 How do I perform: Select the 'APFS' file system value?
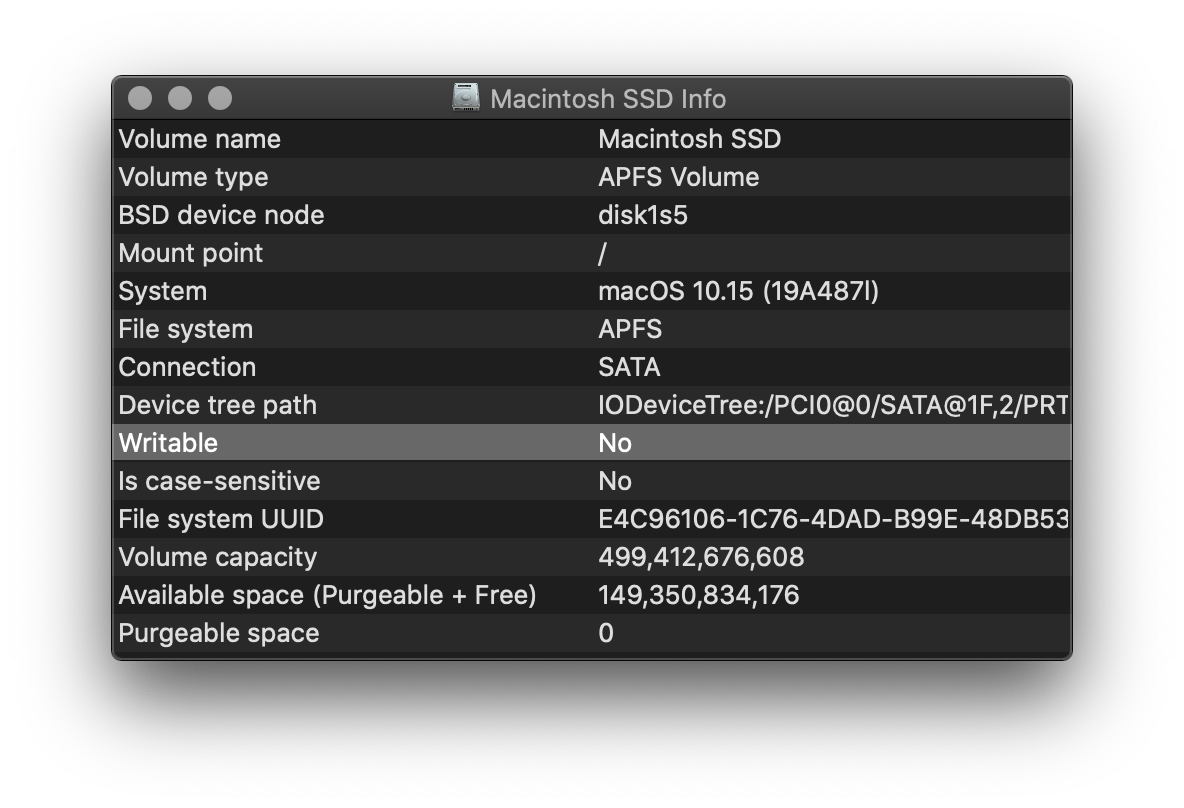coord(630,329)
